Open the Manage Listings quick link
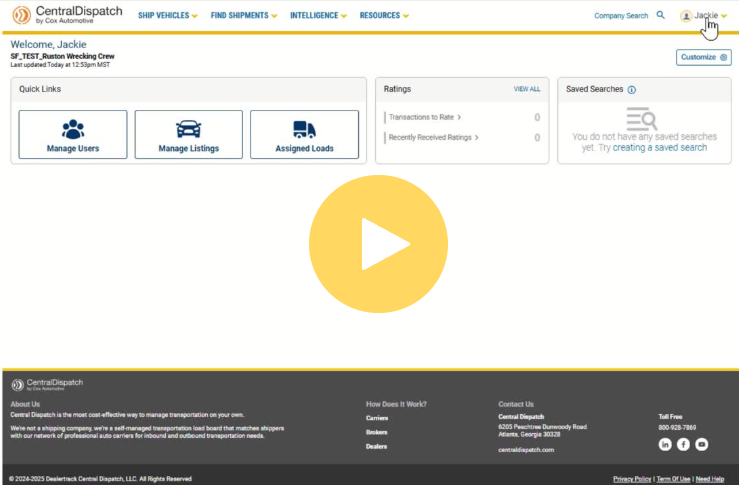Screen dimensions: 739x487 [188, 135]
